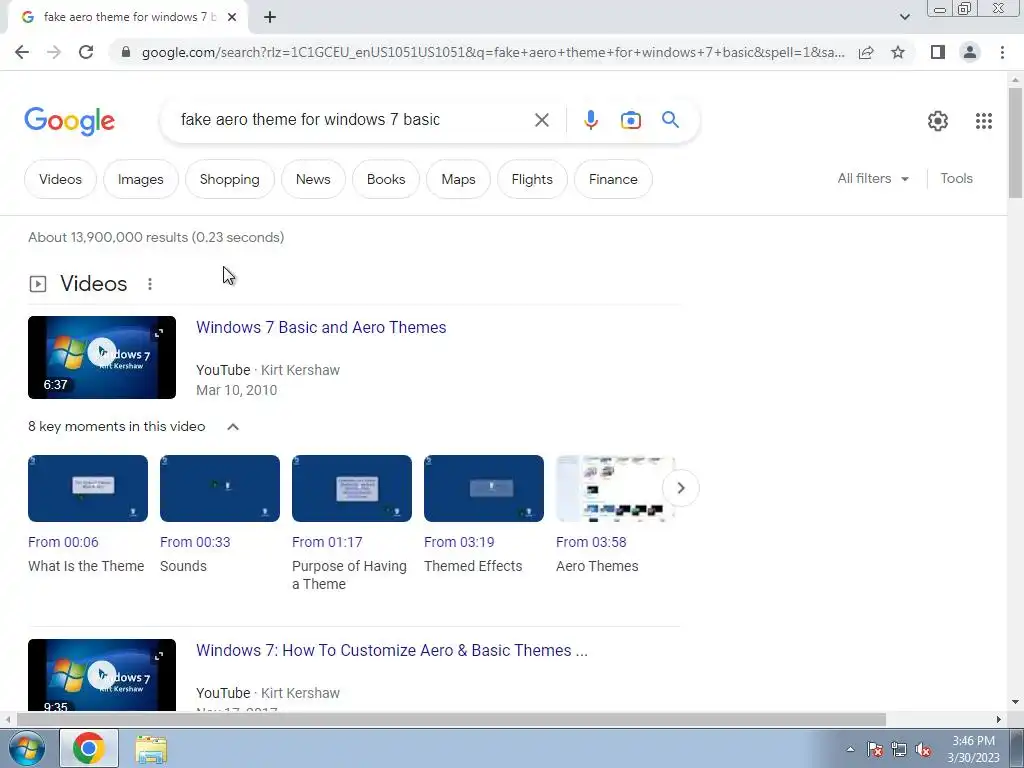This screenshot has height=768, width=1024.
Task: Submit search with magnifier icon
Action: coord(670,120)
